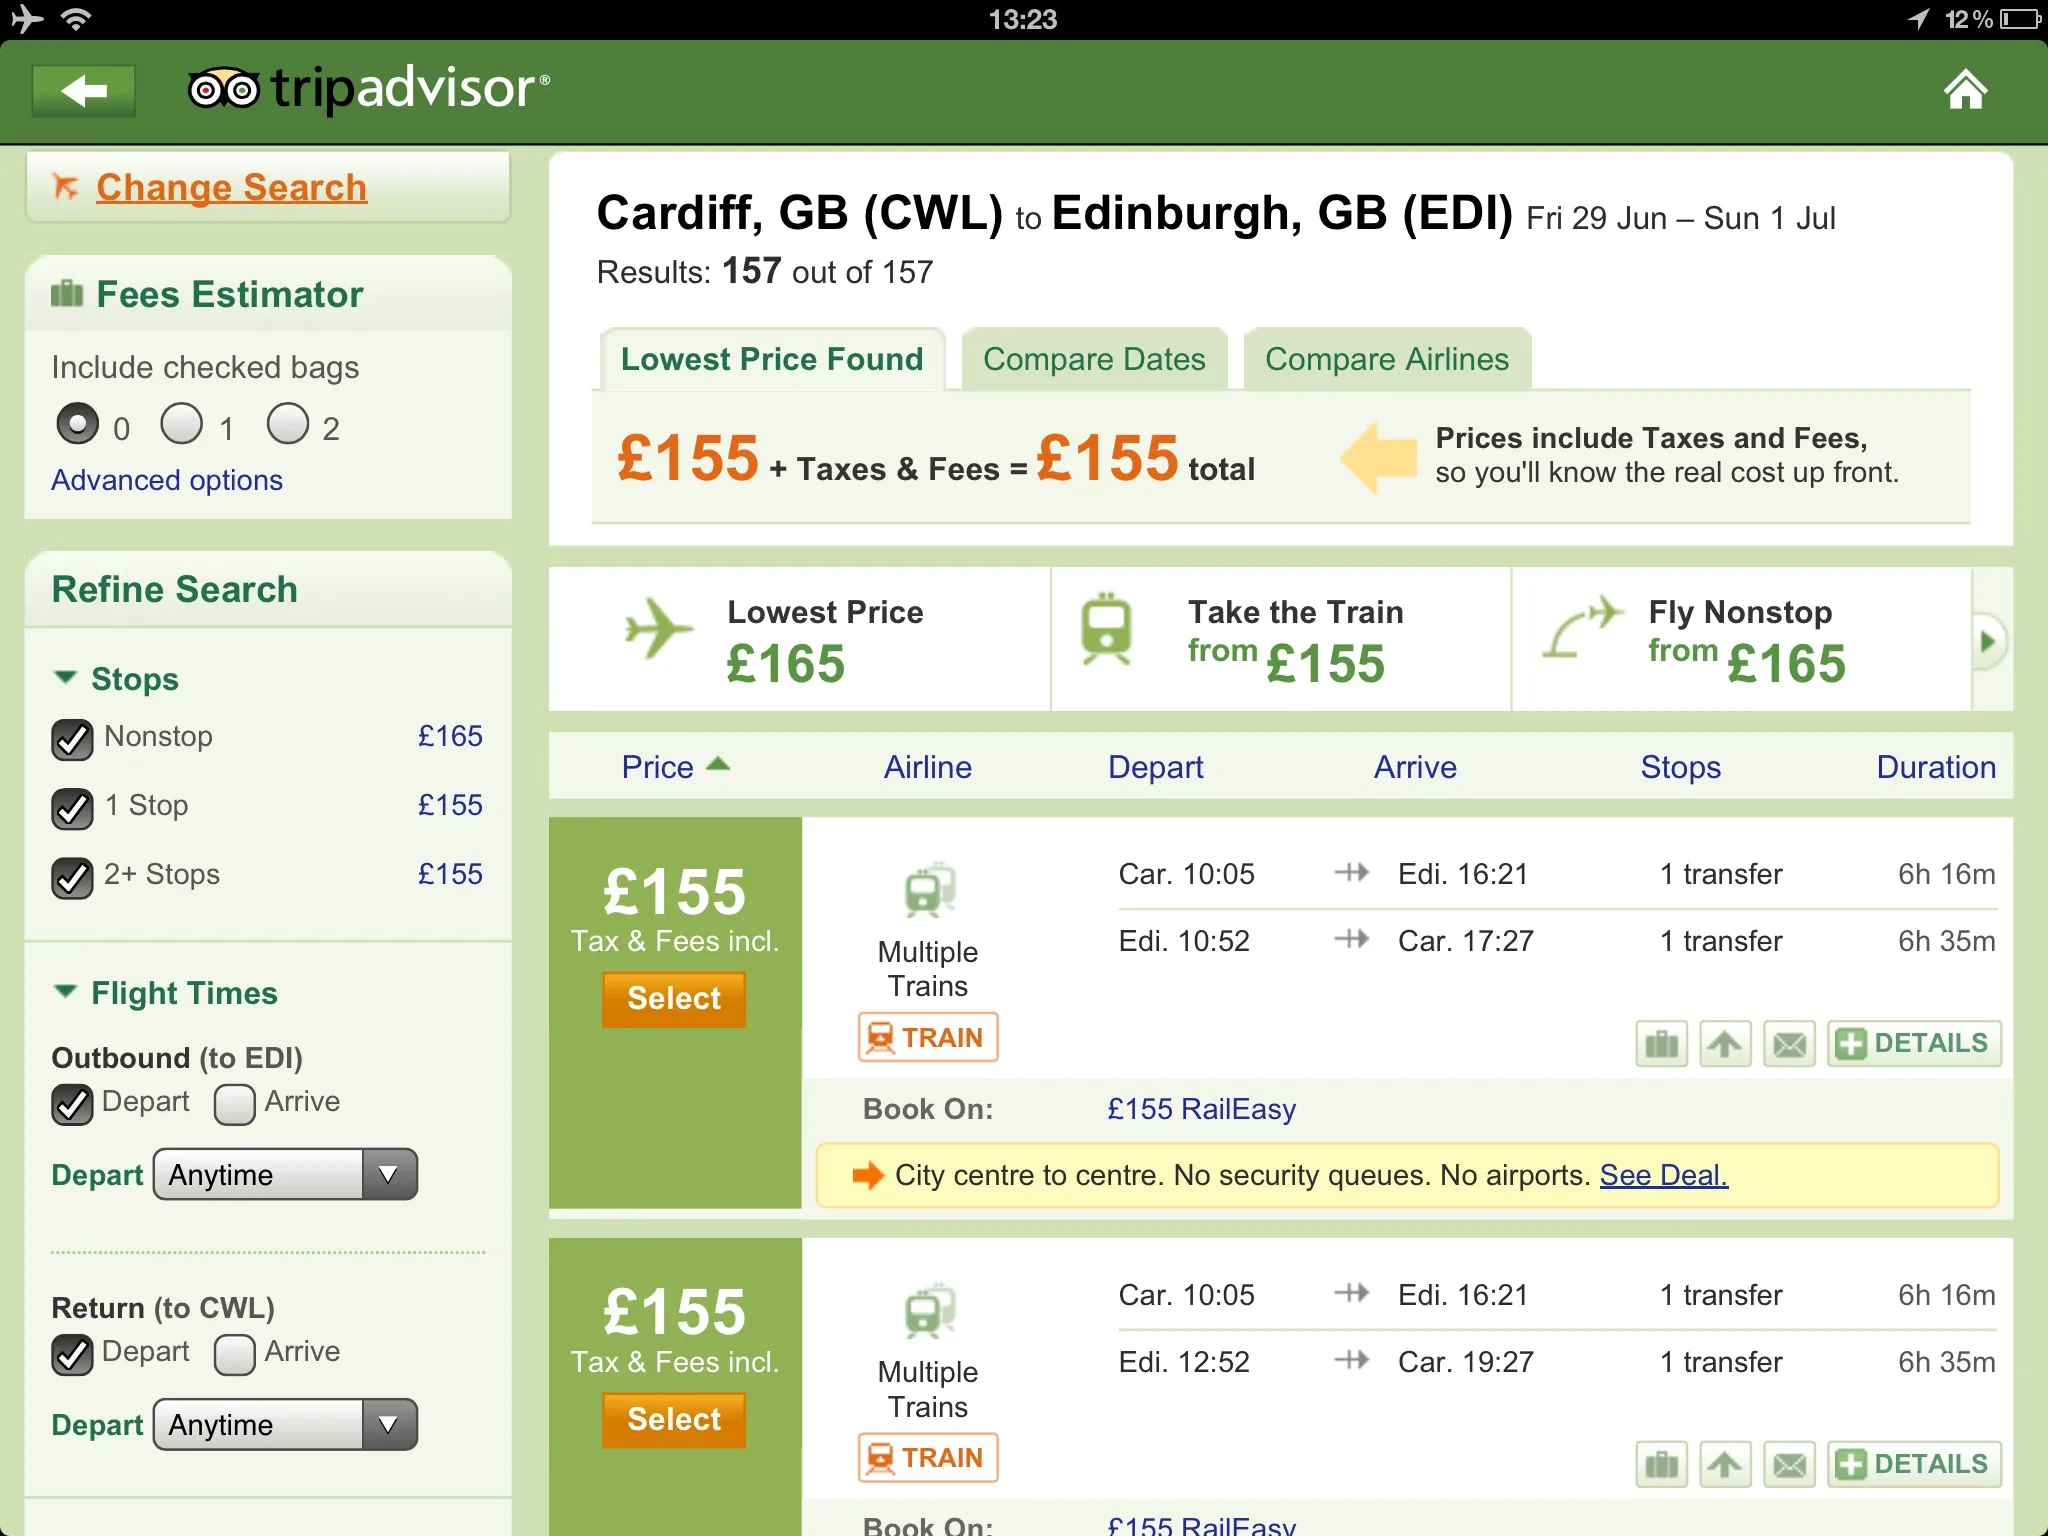The width and height of the screenshot is (2048, 1536).
Task: Check outbound Arrive checkbox
Action: pyautogui.click(x=235, y=1104)
